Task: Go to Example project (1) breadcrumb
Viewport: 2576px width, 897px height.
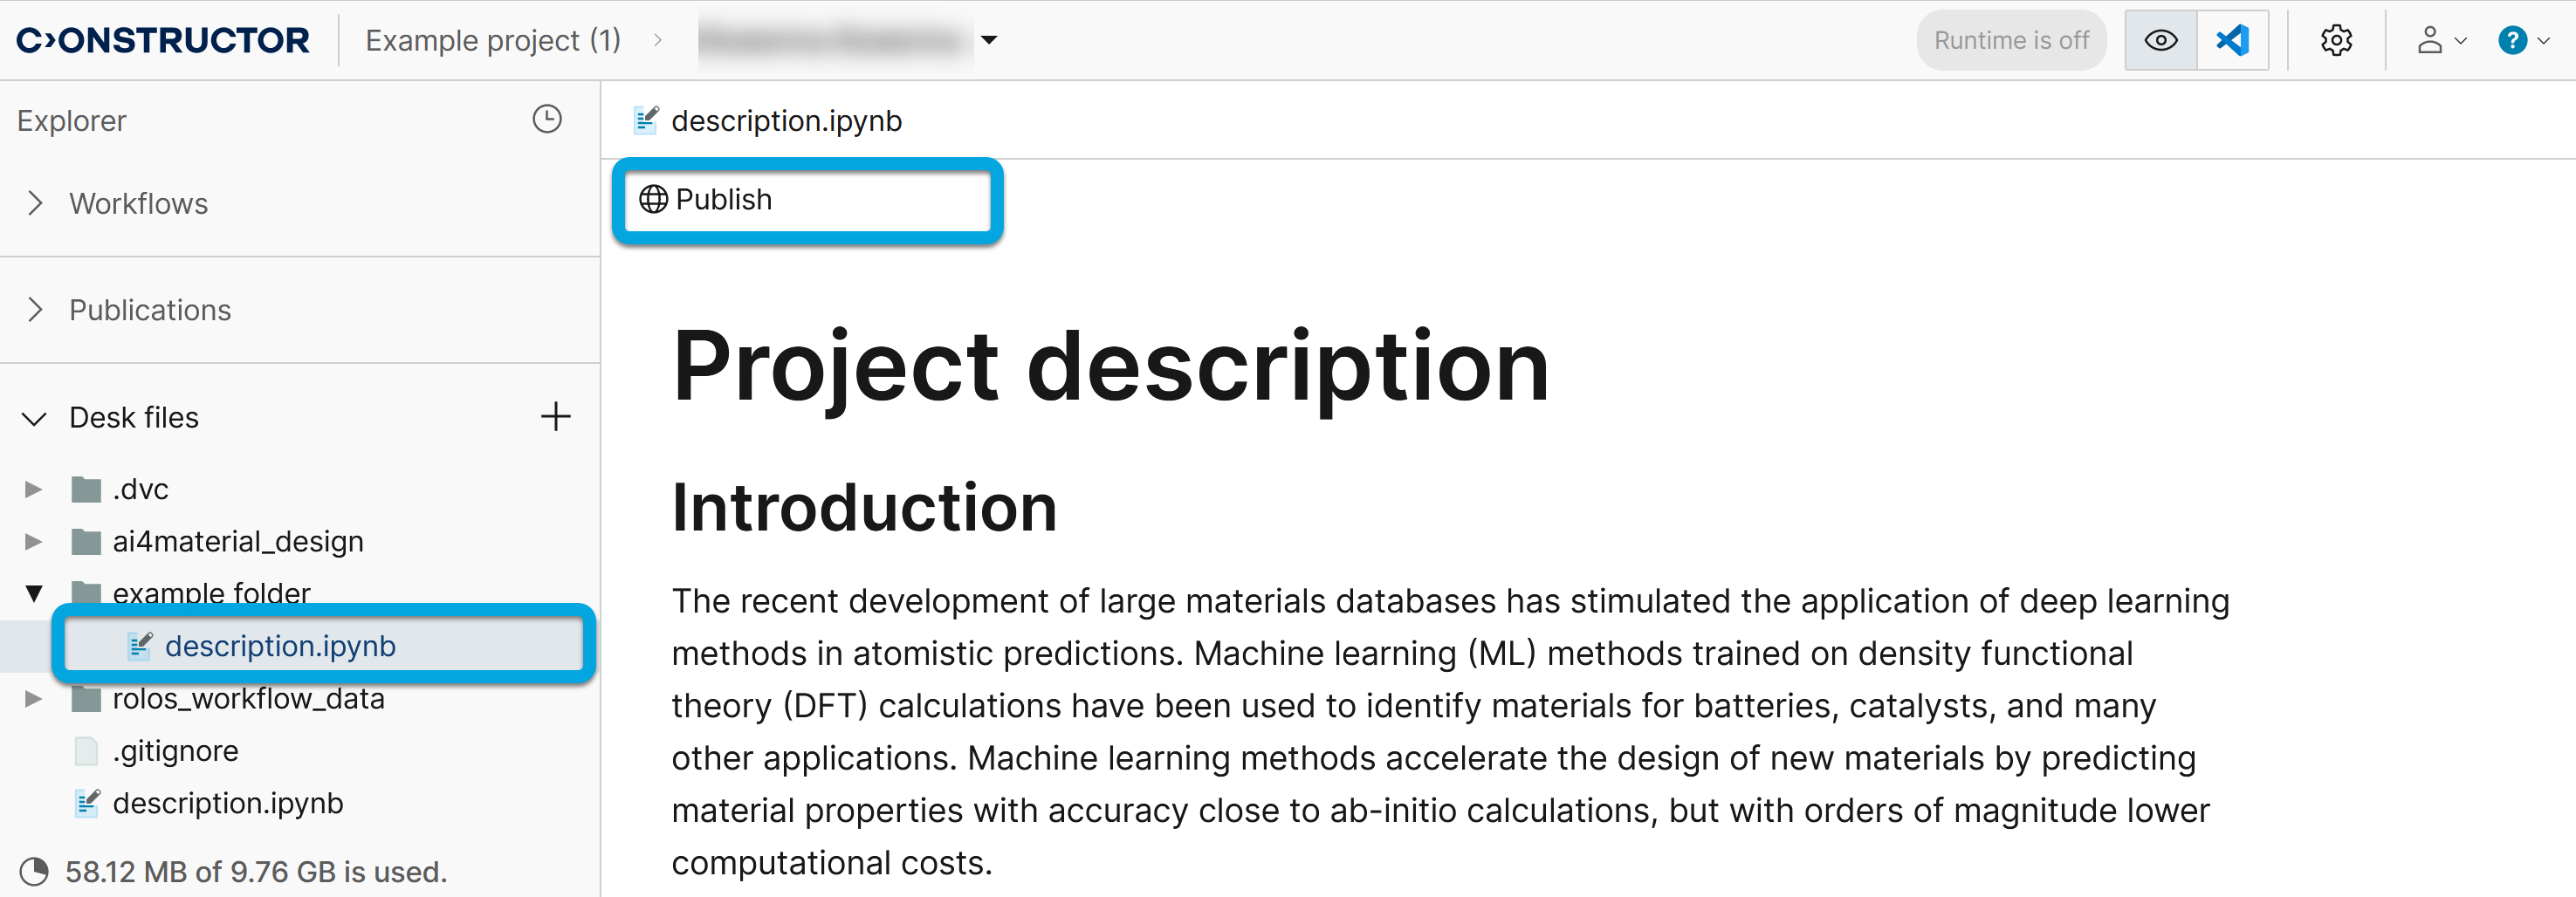Action: (x=492, y=41)
